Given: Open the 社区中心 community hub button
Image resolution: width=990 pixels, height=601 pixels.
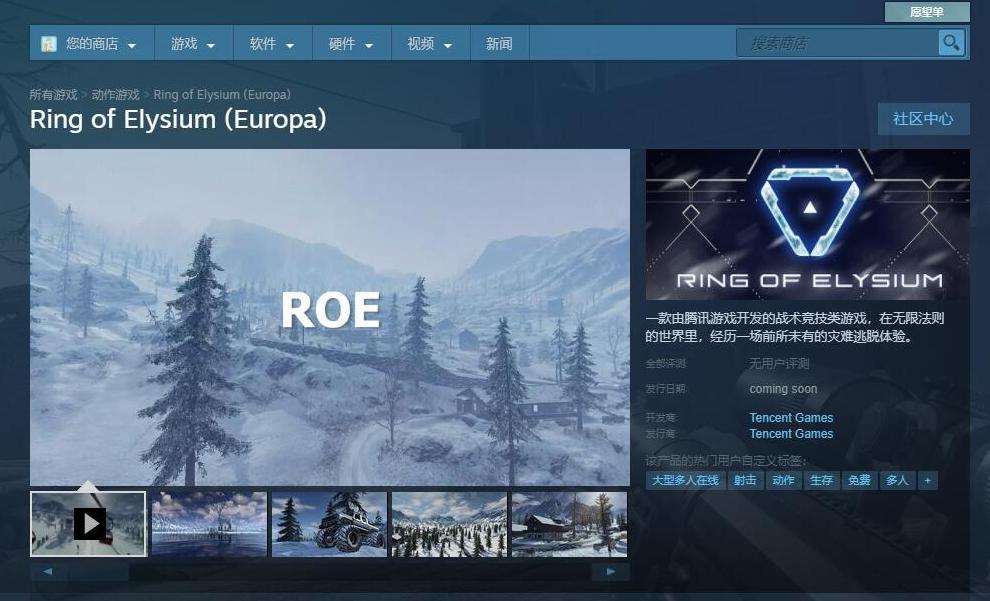Looking at the screenshot, I should pos(923,119).
